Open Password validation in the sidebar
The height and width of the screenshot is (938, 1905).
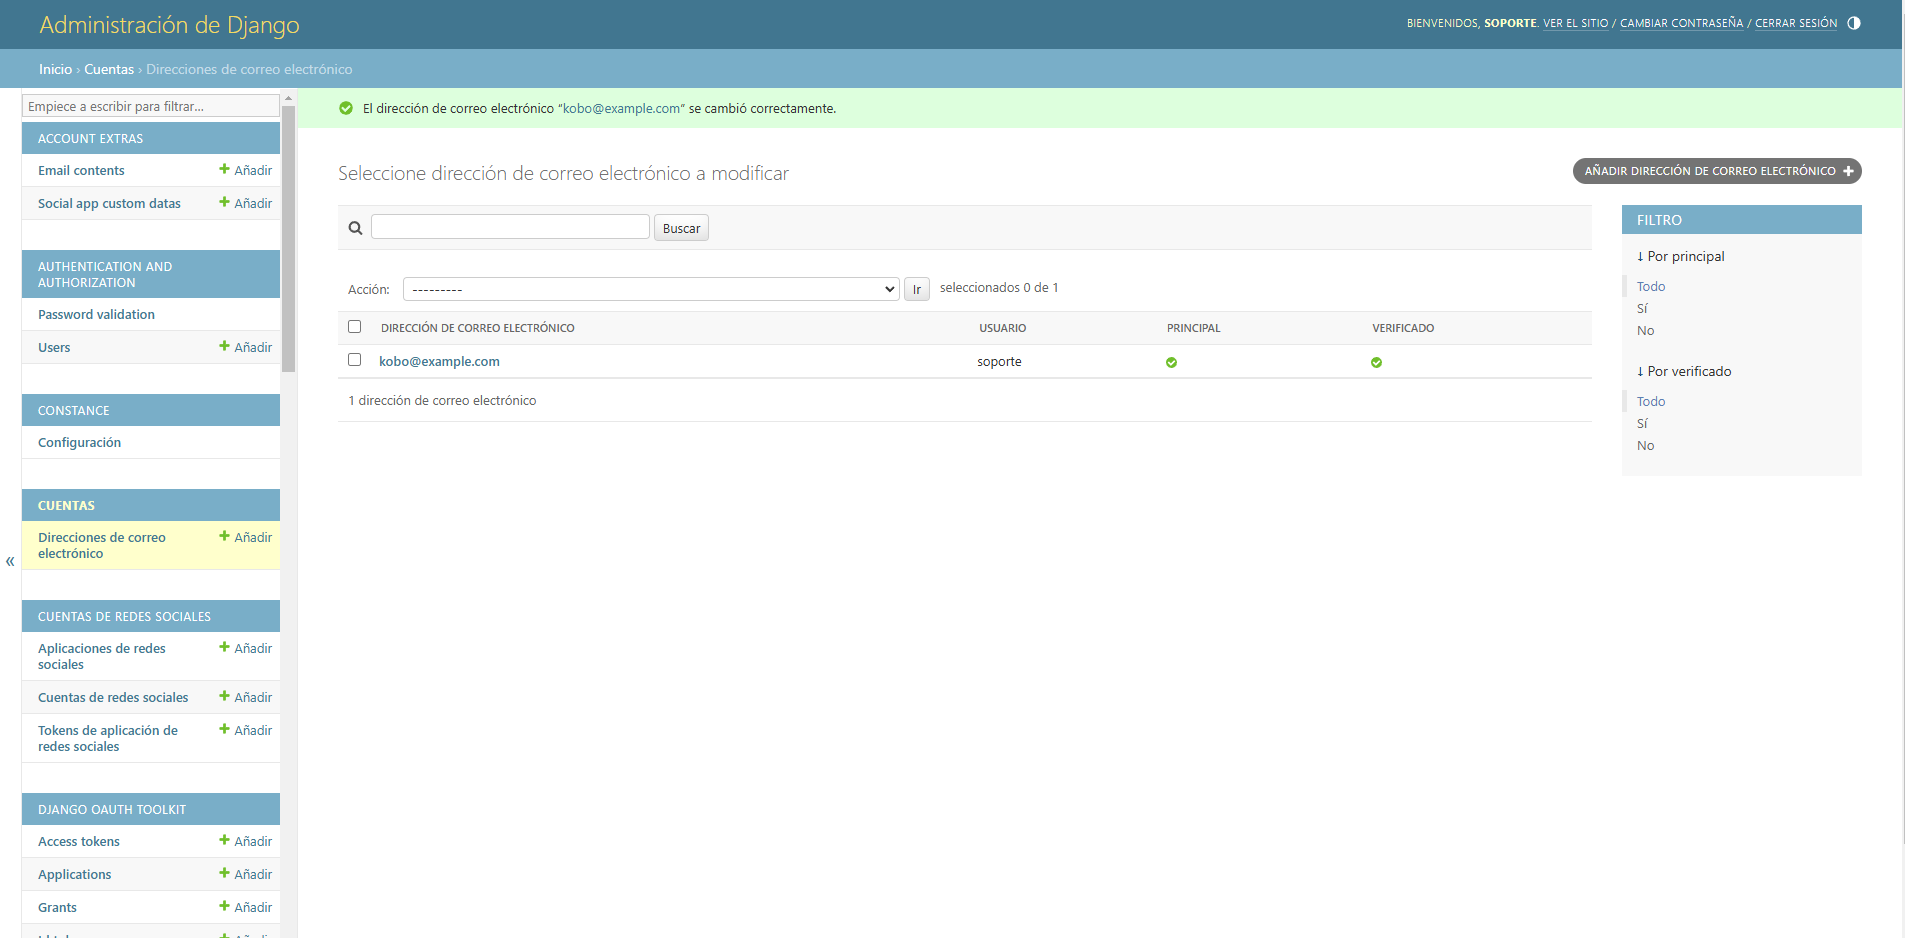(x=96, y=315)
